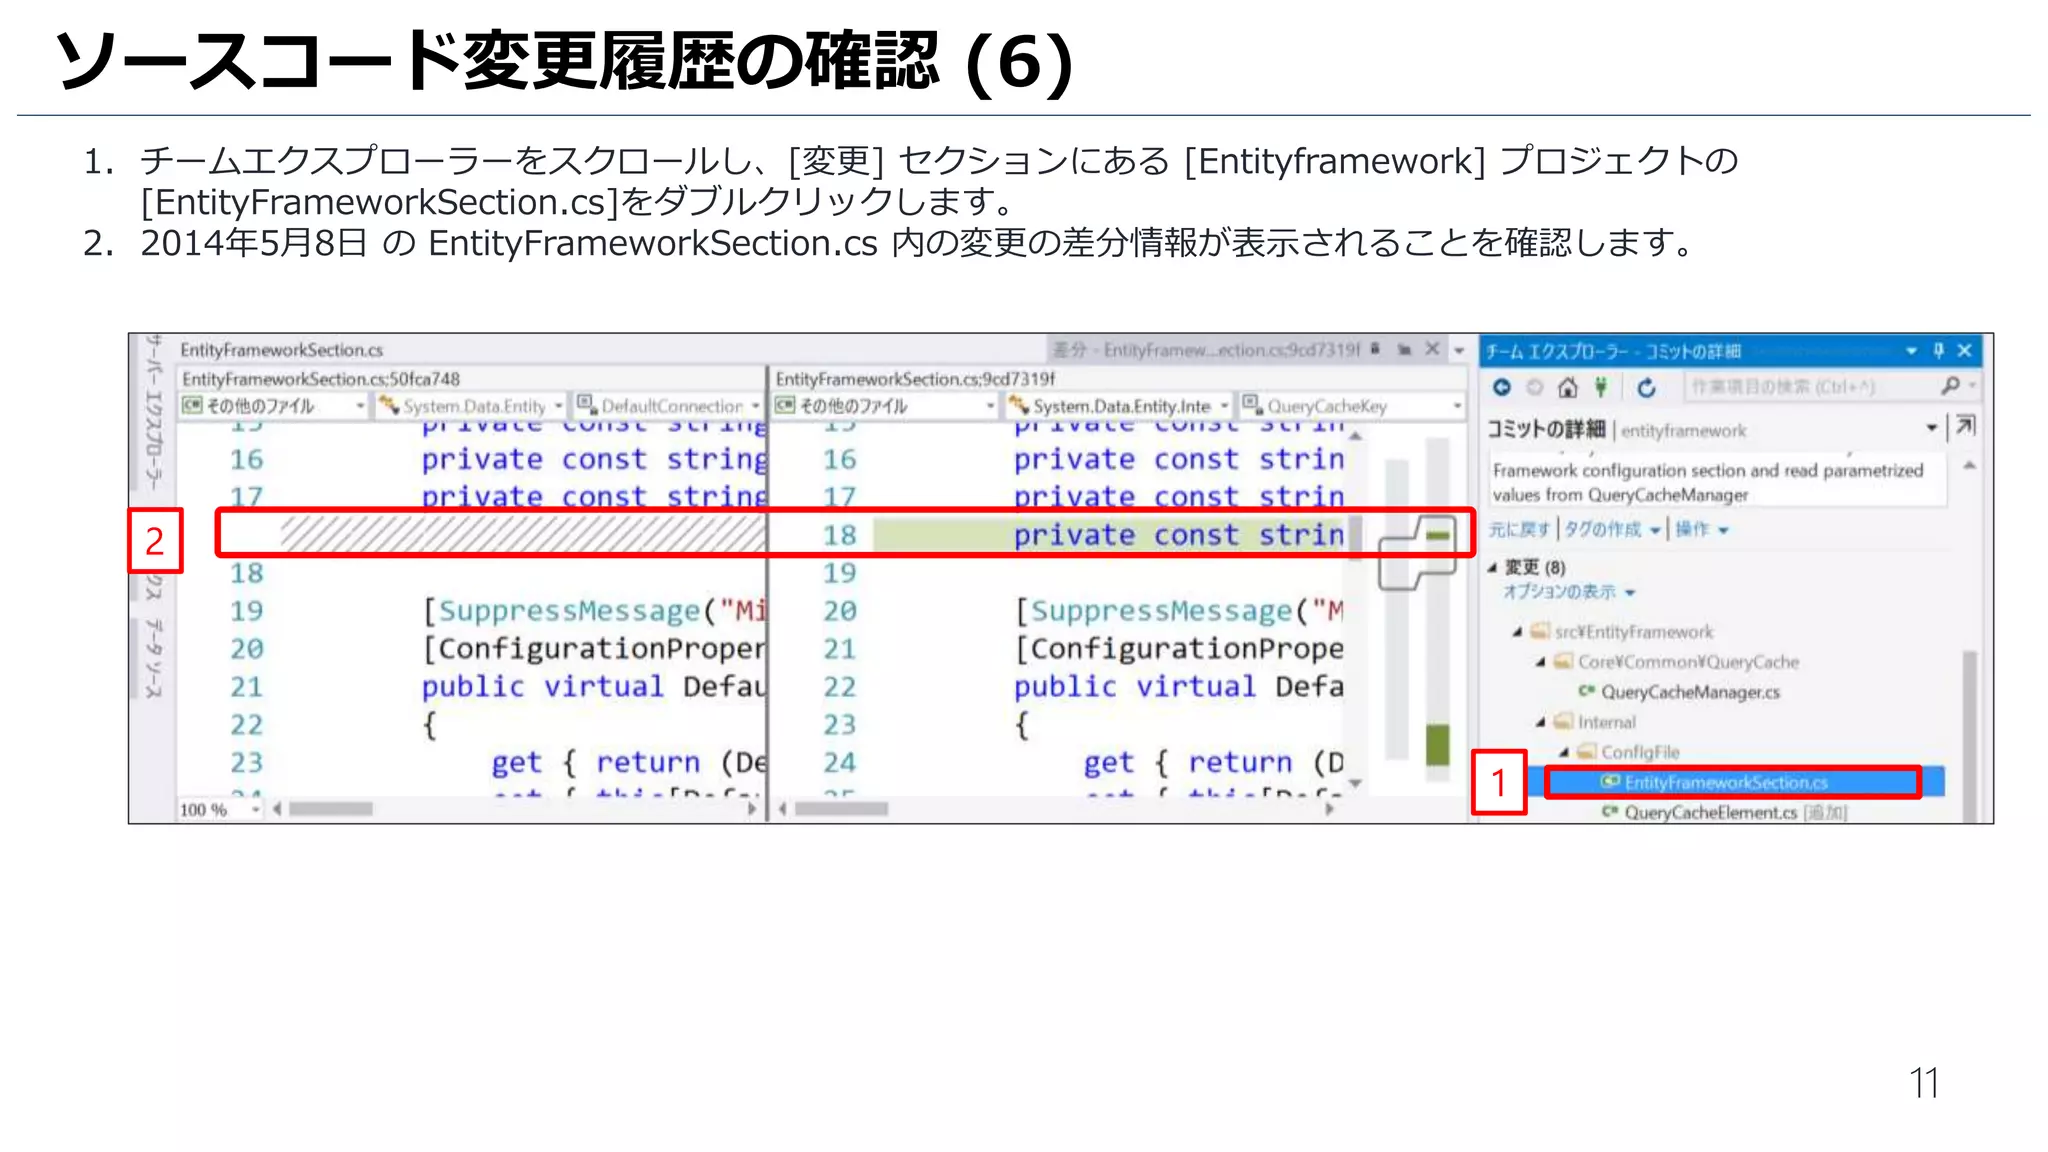Screen dimensions: 2048x1152
Task: Click right header EntityFrameworkSection.cs;9cd7319f
Action: pyautogui.click(x=915, y=379)
